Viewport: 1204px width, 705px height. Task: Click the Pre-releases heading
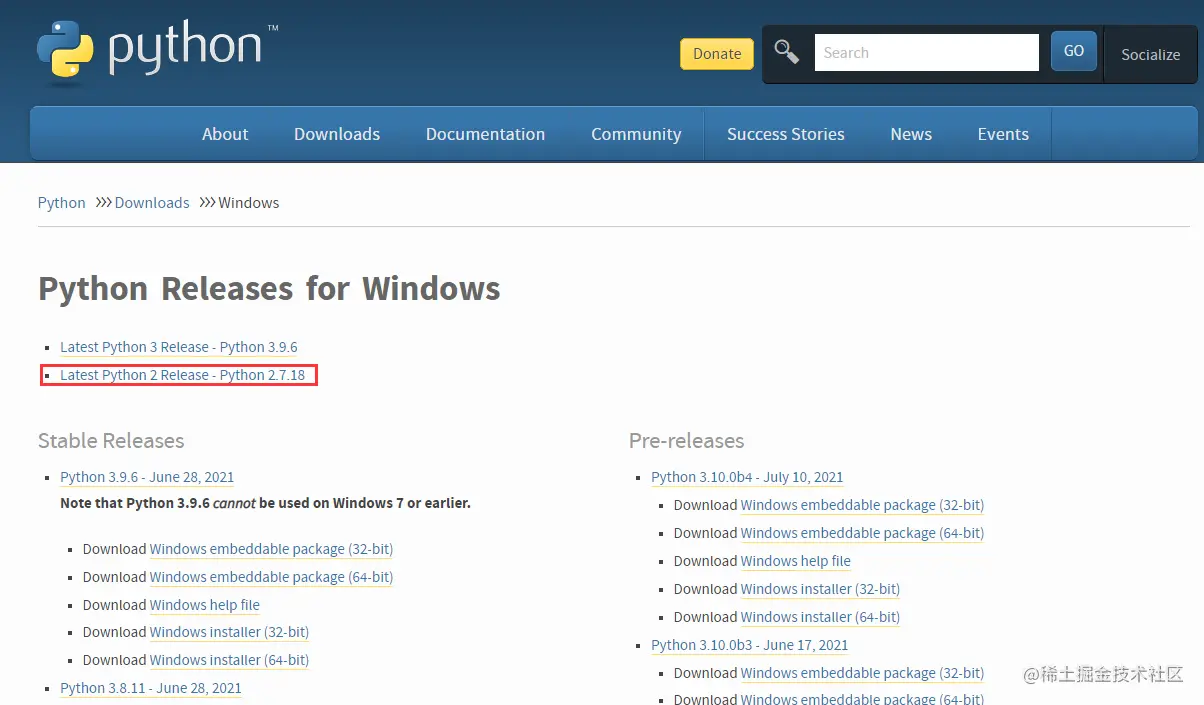687,441
